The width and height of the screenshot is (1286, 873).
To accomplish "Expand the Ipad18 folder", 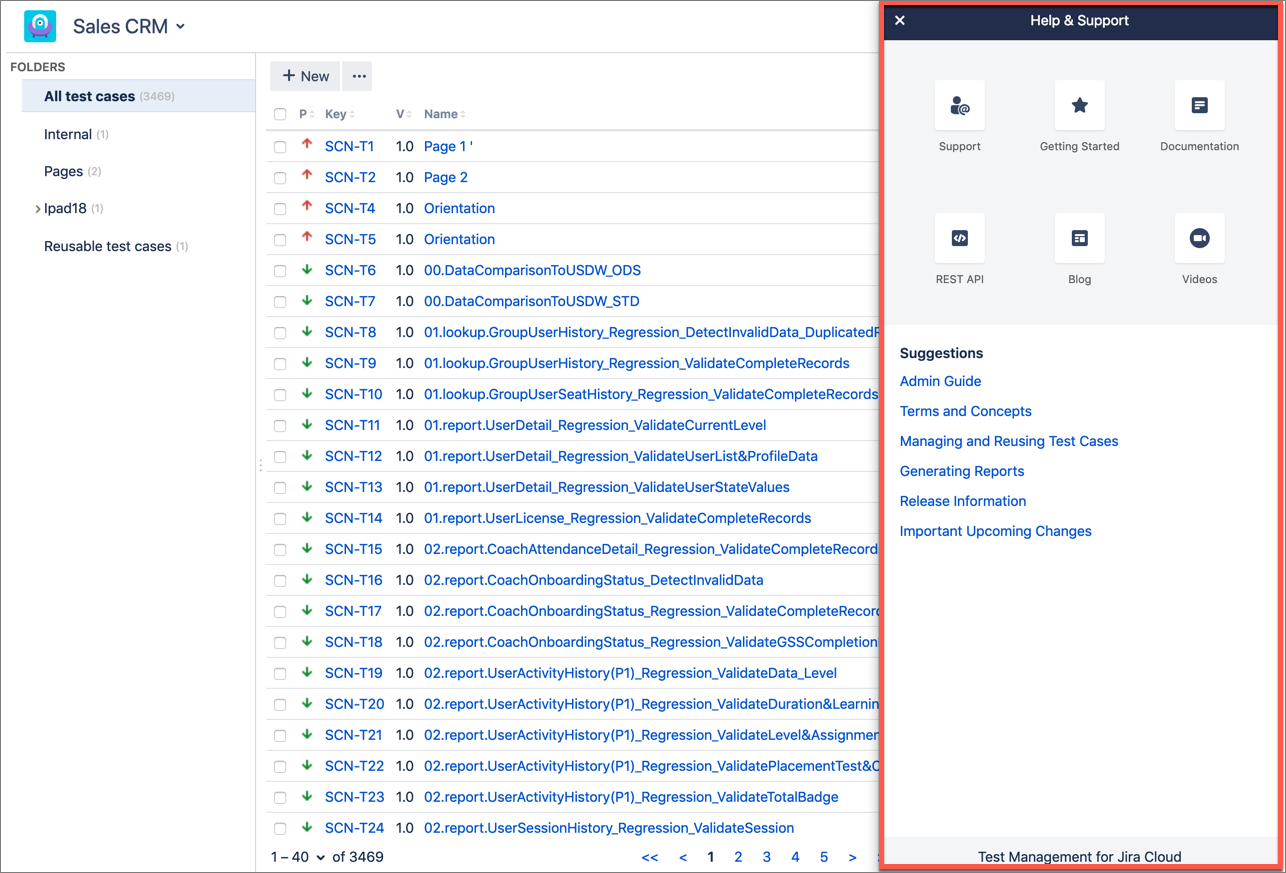I will [38, 209].
